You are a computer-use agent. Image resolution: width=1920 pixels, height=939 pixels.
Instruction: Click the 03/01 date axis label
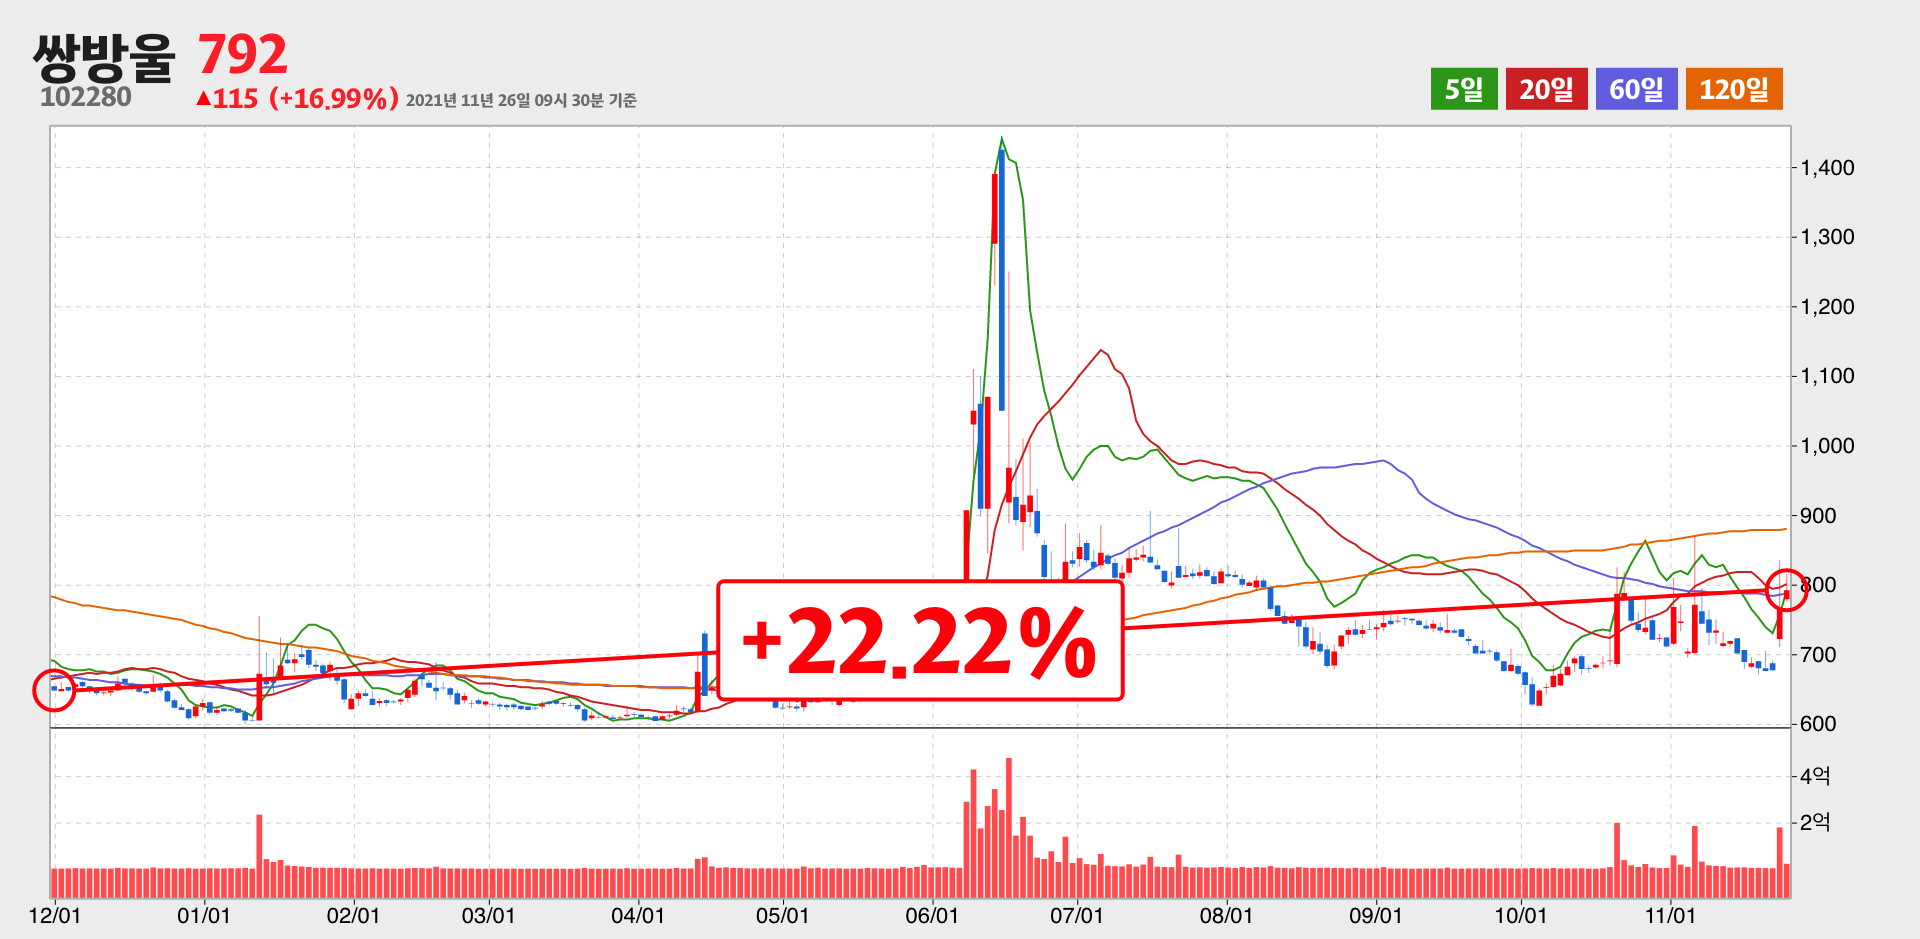click(489, 916)
